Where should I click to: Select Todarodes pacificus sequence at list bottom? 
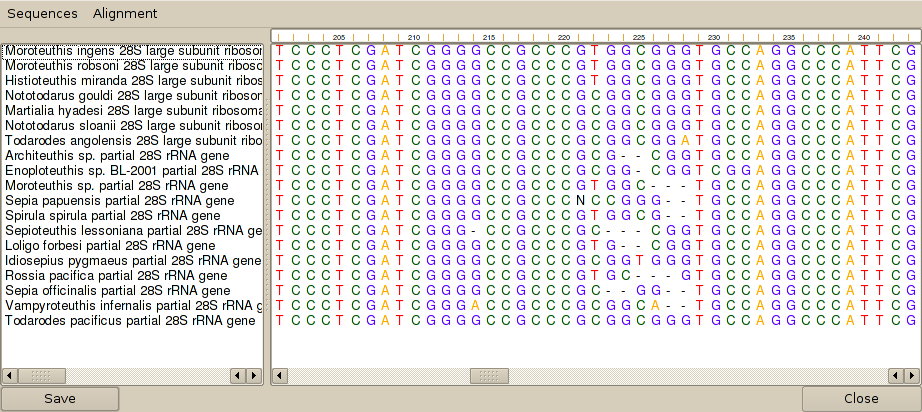click(130, 320)
